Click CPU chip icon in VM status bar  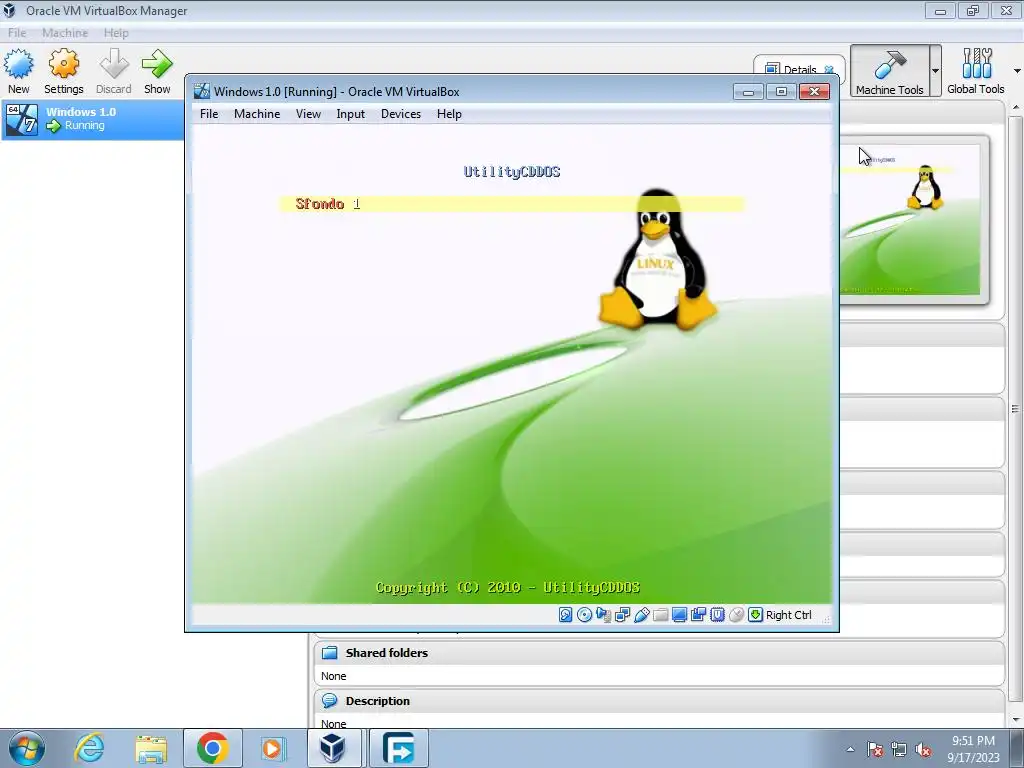[x=717, y=615]
